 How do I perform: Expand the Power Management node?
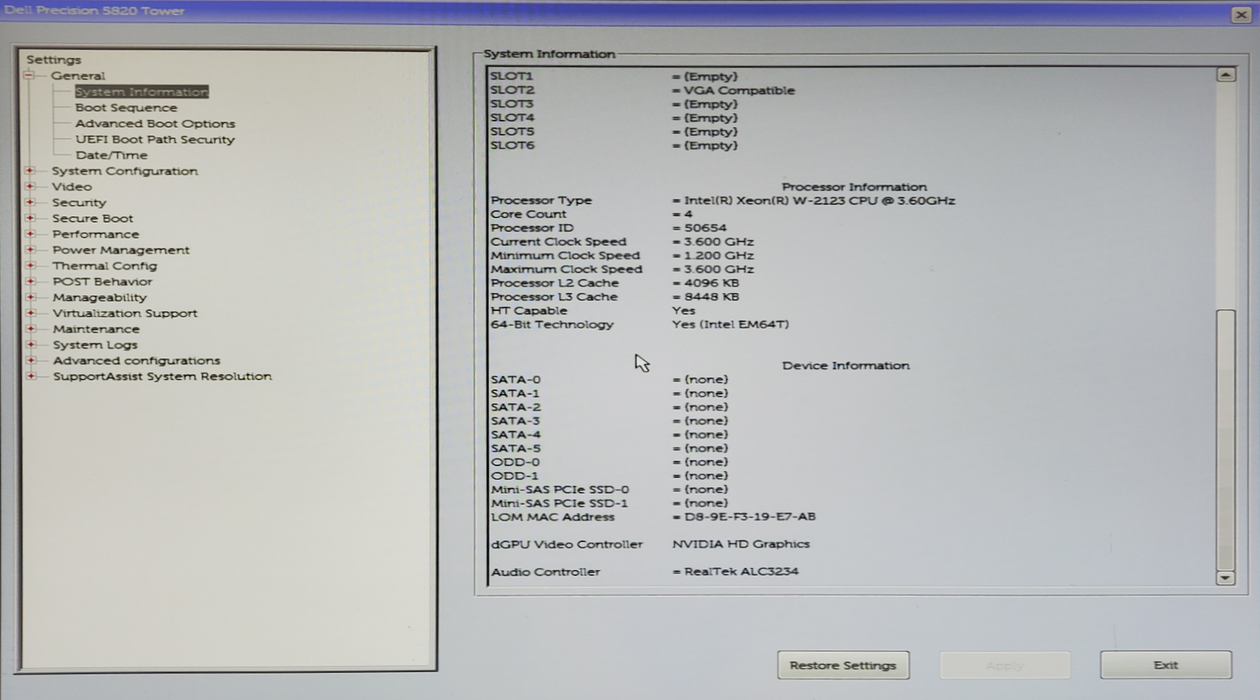point(30,250)
